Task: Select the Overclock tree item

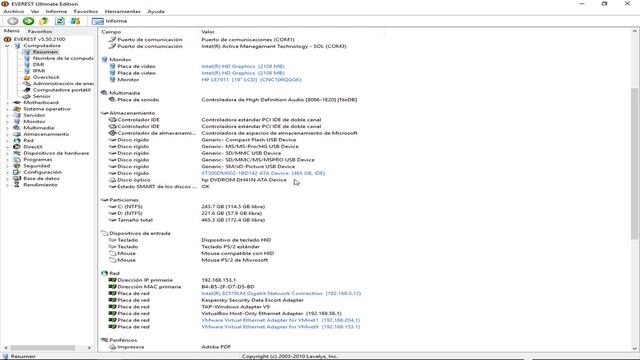Action: coord(46,77)
